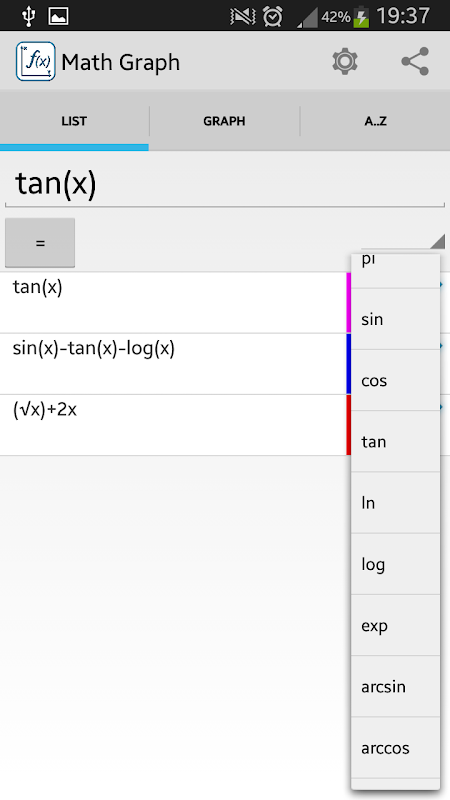Open the A..Z tab
The width and height of the screenshot is (450, 800).
[x=376, y=121]
